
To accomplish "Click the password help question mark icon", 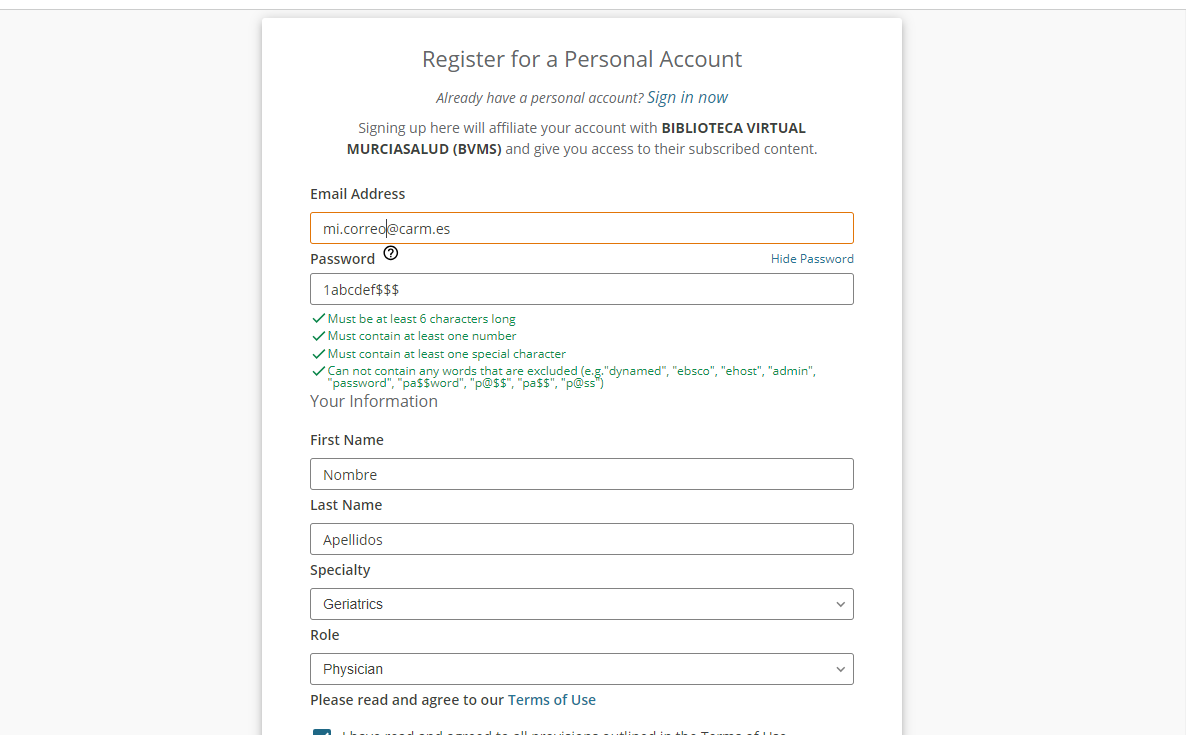I will [391, 254].
